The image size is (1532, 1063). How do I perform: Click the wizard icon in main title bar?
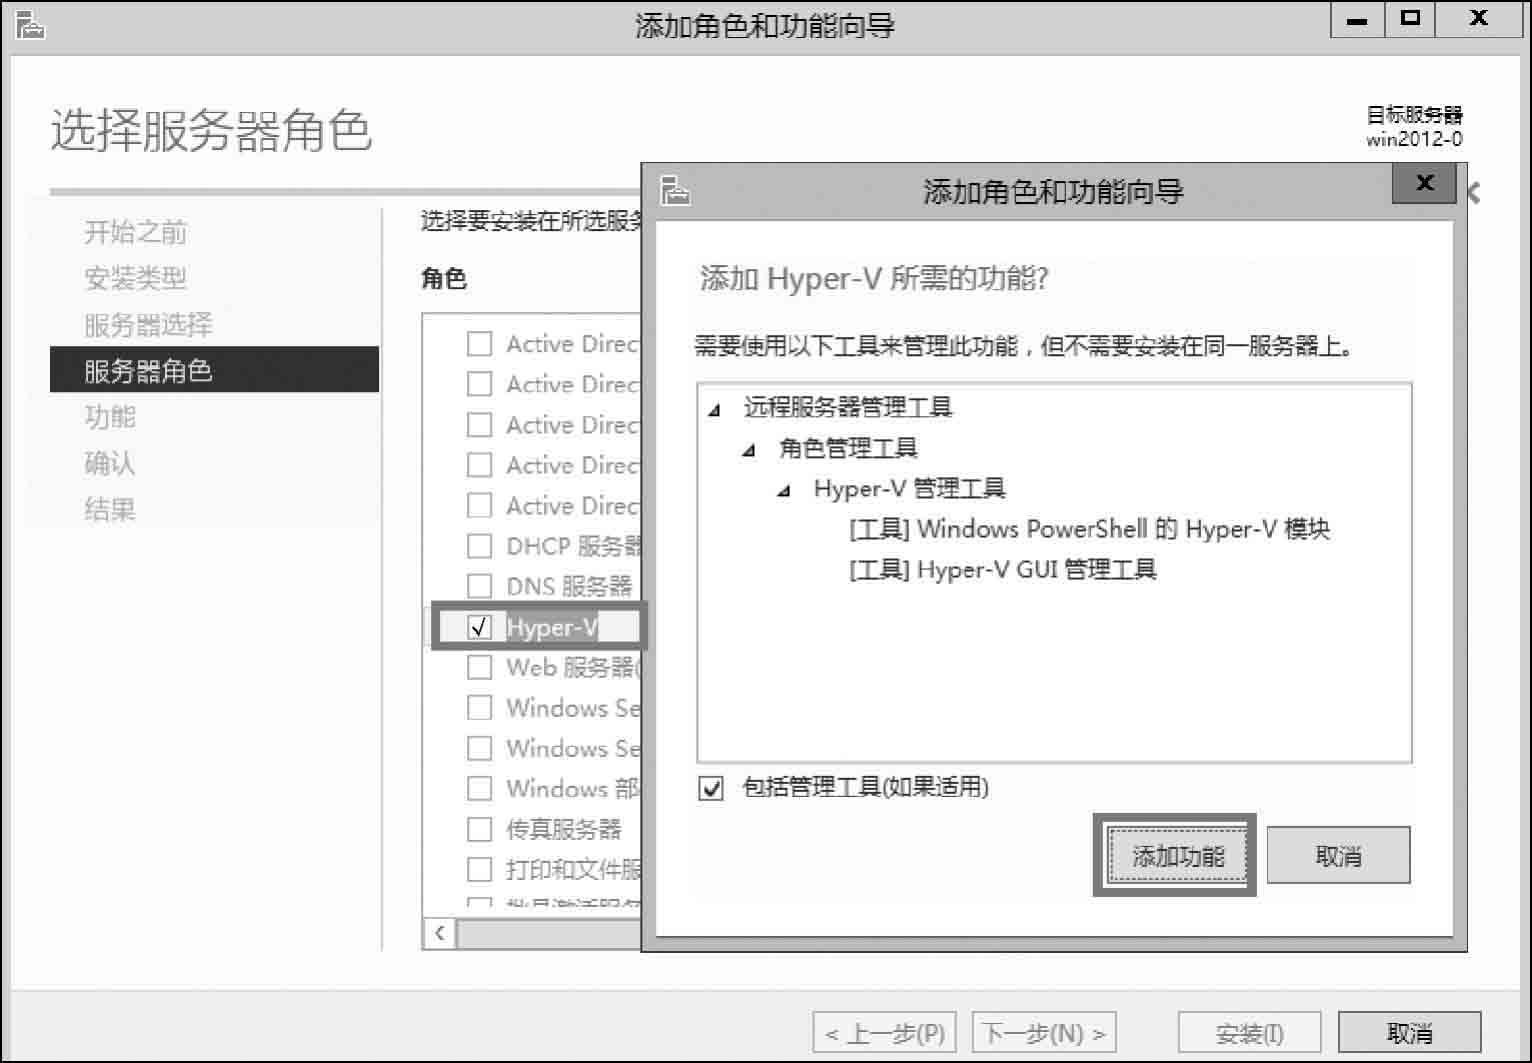[30, 25]
